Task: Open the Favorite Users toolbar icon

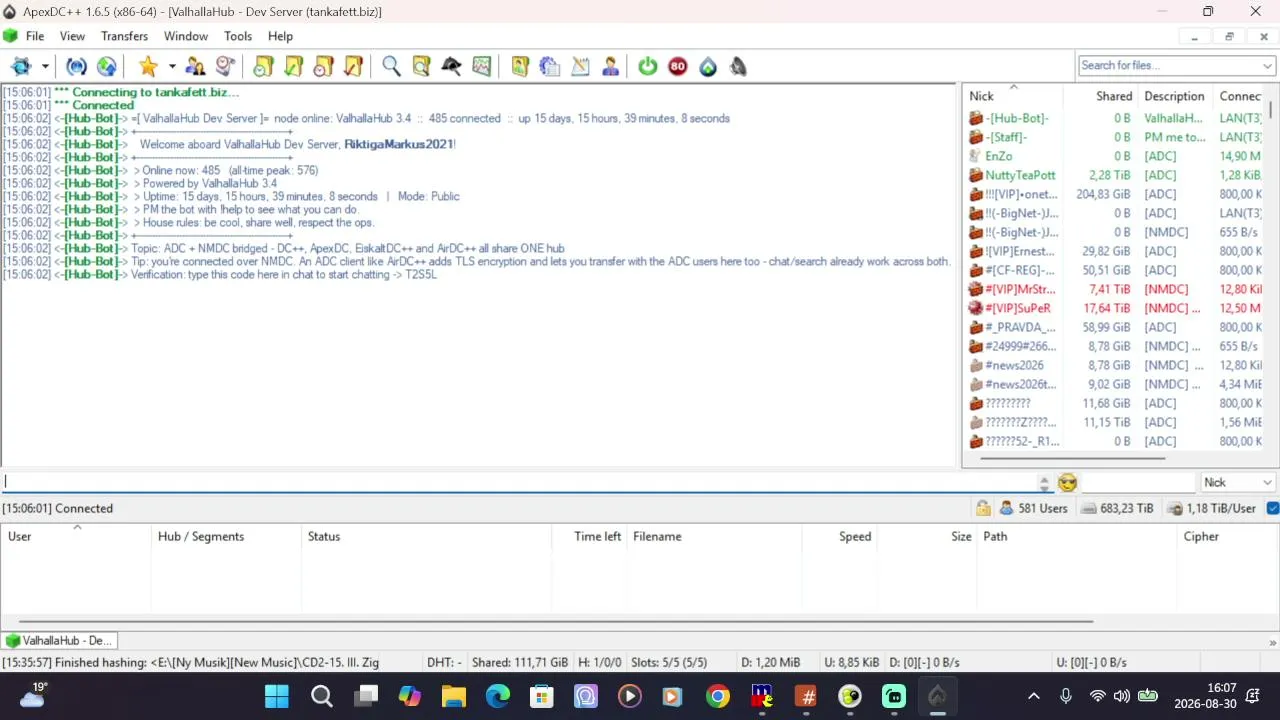Action: click(196, 67)
